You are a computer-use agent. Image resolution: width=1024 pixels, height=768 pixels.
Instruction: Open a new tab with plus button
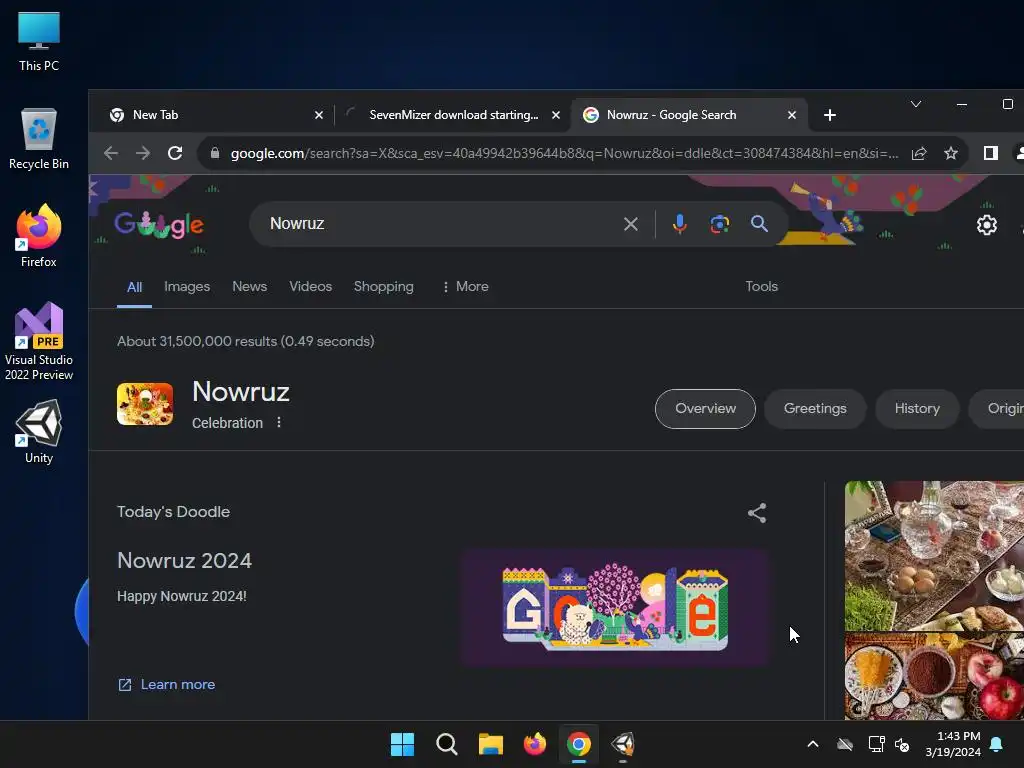829,116
